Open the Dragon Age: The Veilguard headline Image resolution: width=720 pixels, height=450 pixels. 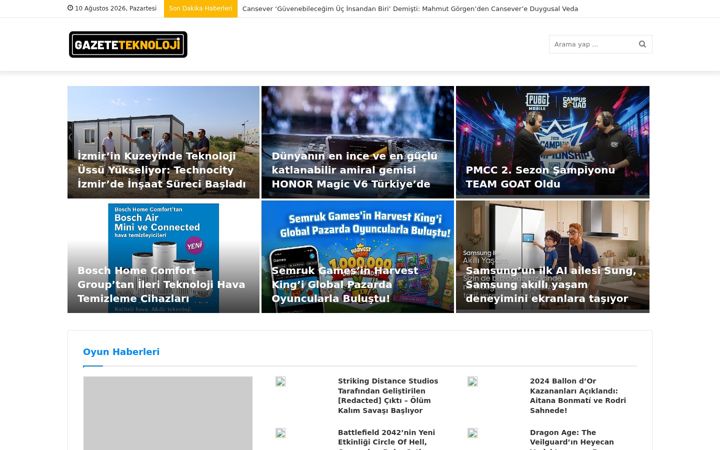[572, 439]
